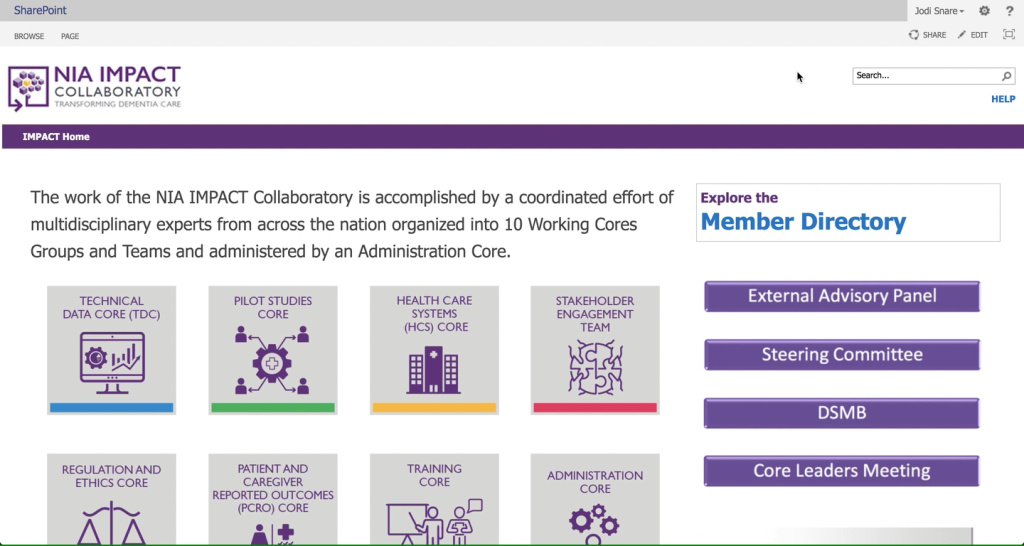This screenshot has width=1024, height=546.
Task: Expand the Jodi Snare user dropdown
Action: click(939, 11)
